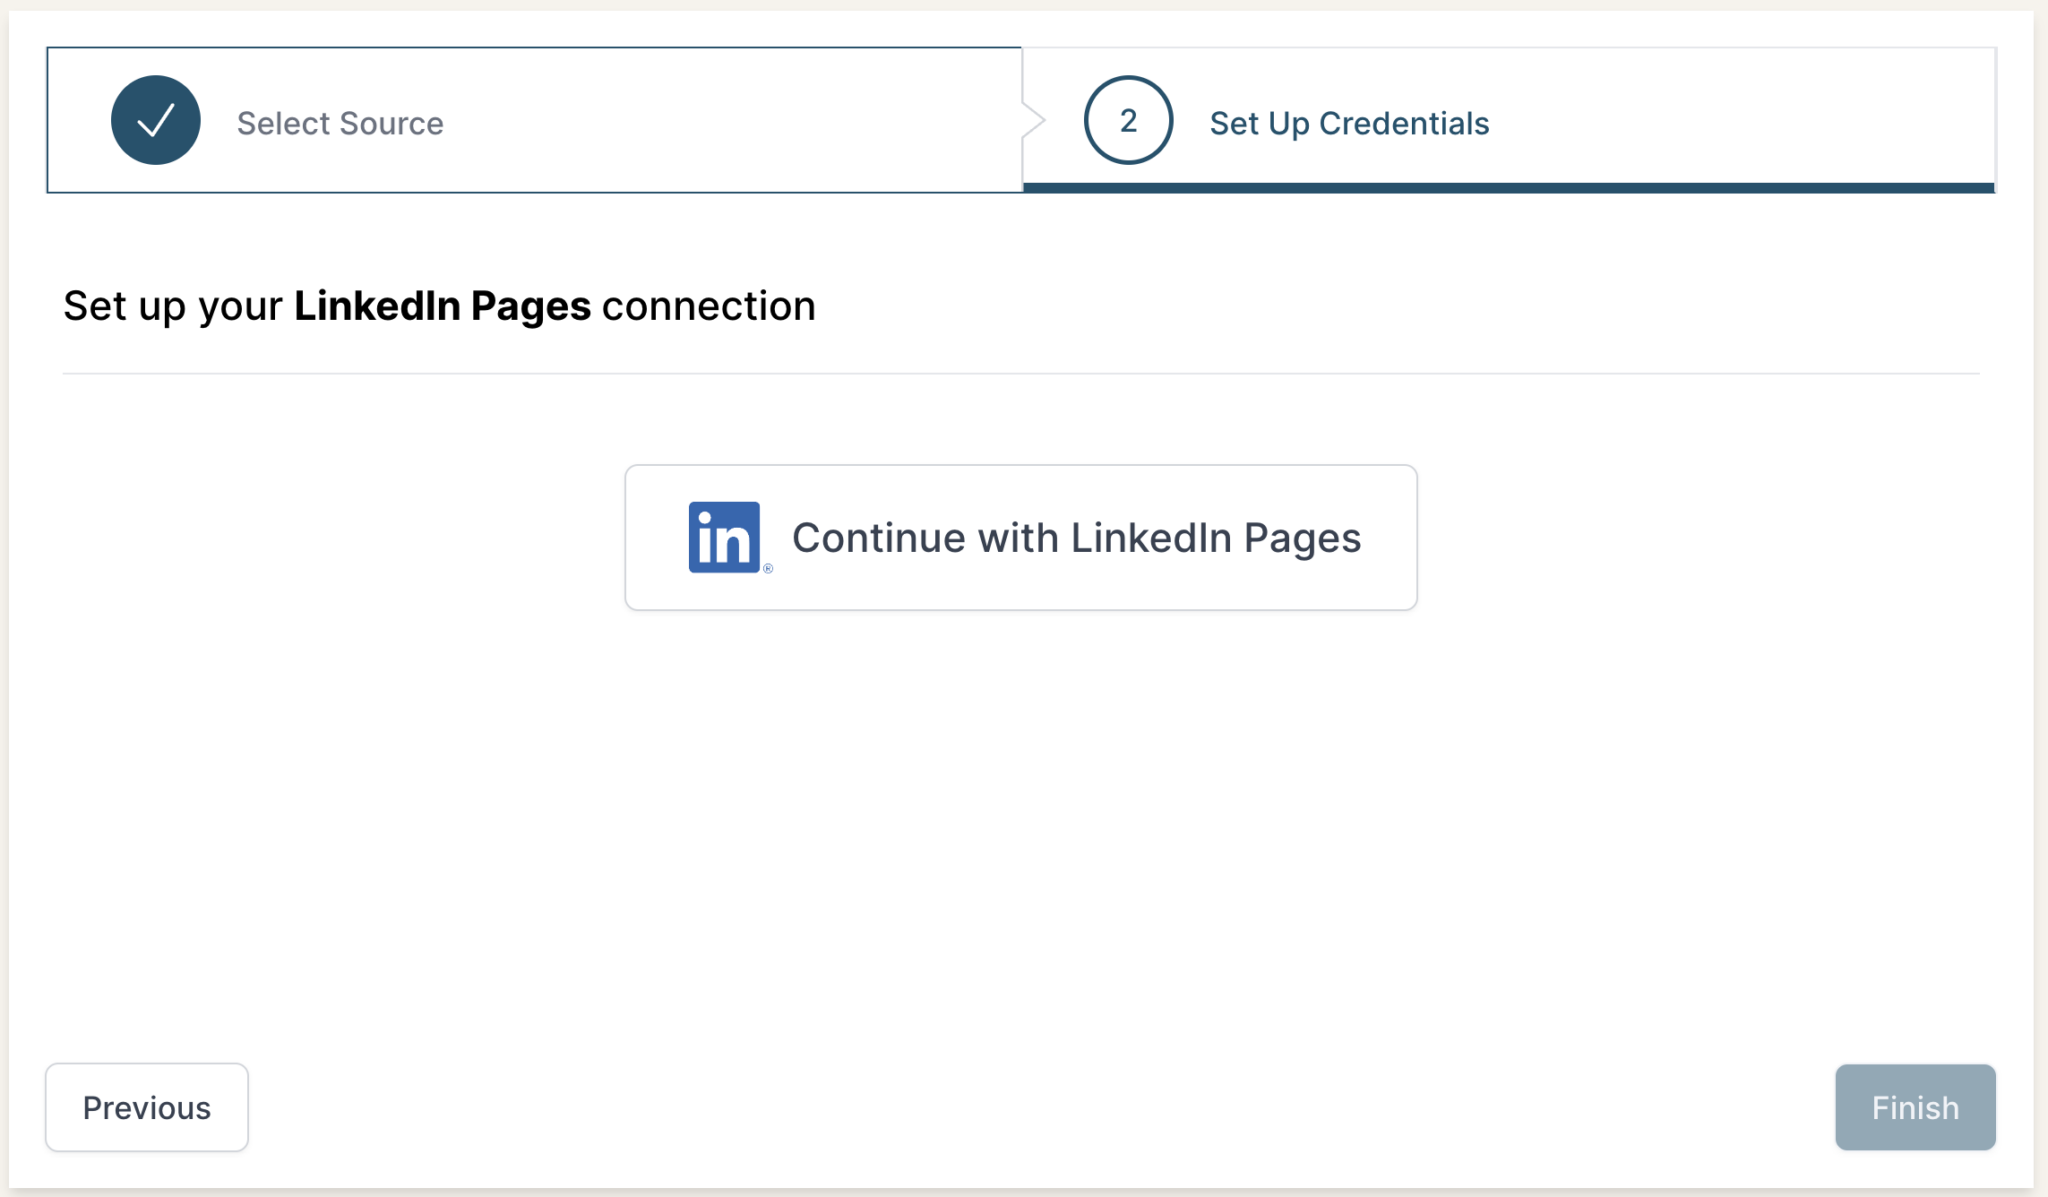Click the step 2 badge next to Set Up Credentials
The image size is (2048, 1197).
[1128, 121]
